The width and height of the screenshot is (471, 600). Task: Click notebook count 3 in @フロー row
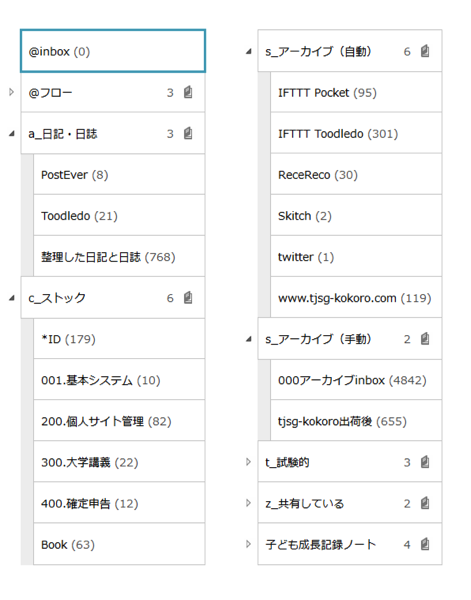point(170,93)
